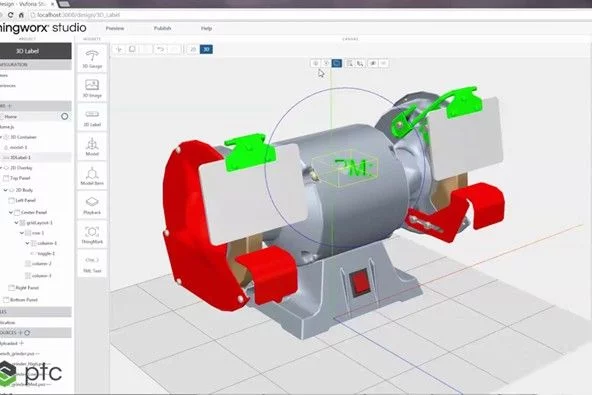Select the 3D Gauge widget
This screenshot has width=592, height=395.
point(92,59)
